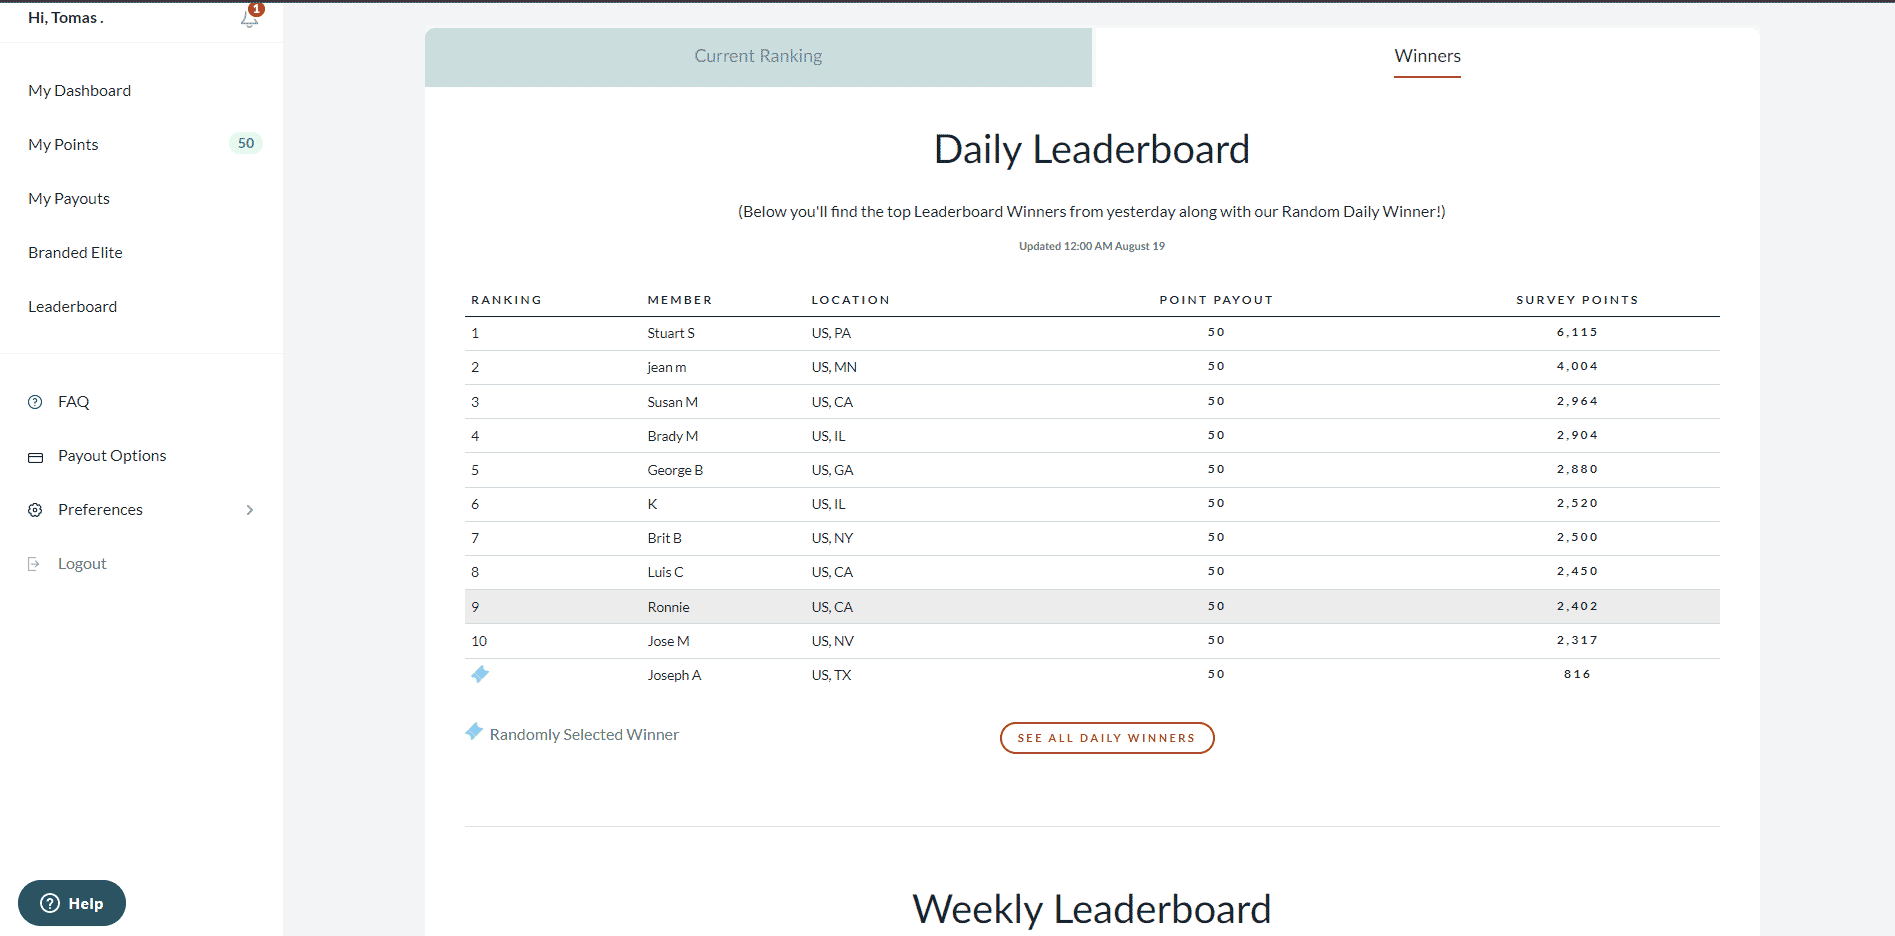Select member K in row 6

click(x=652, y=505)
